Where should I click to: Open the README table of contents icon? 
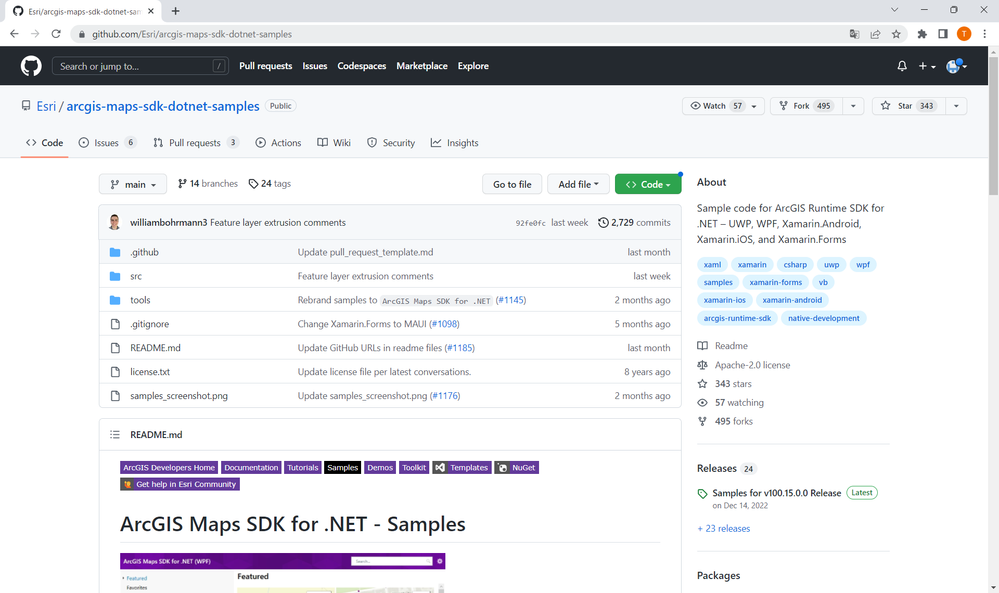tap(115, 435)
